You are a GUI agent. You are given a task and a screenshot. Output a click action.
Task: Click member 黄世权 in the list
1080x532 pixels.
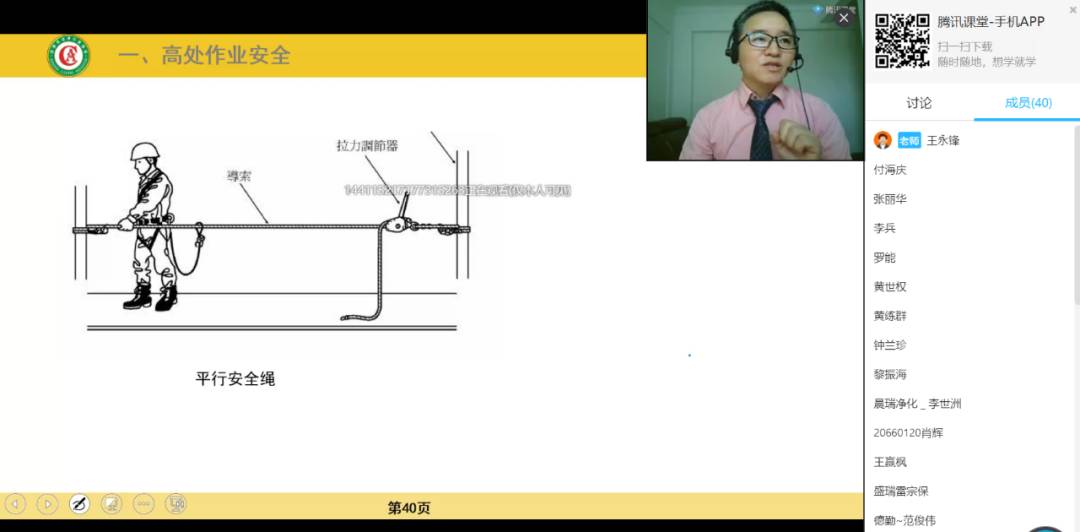(x=890, y=286)
